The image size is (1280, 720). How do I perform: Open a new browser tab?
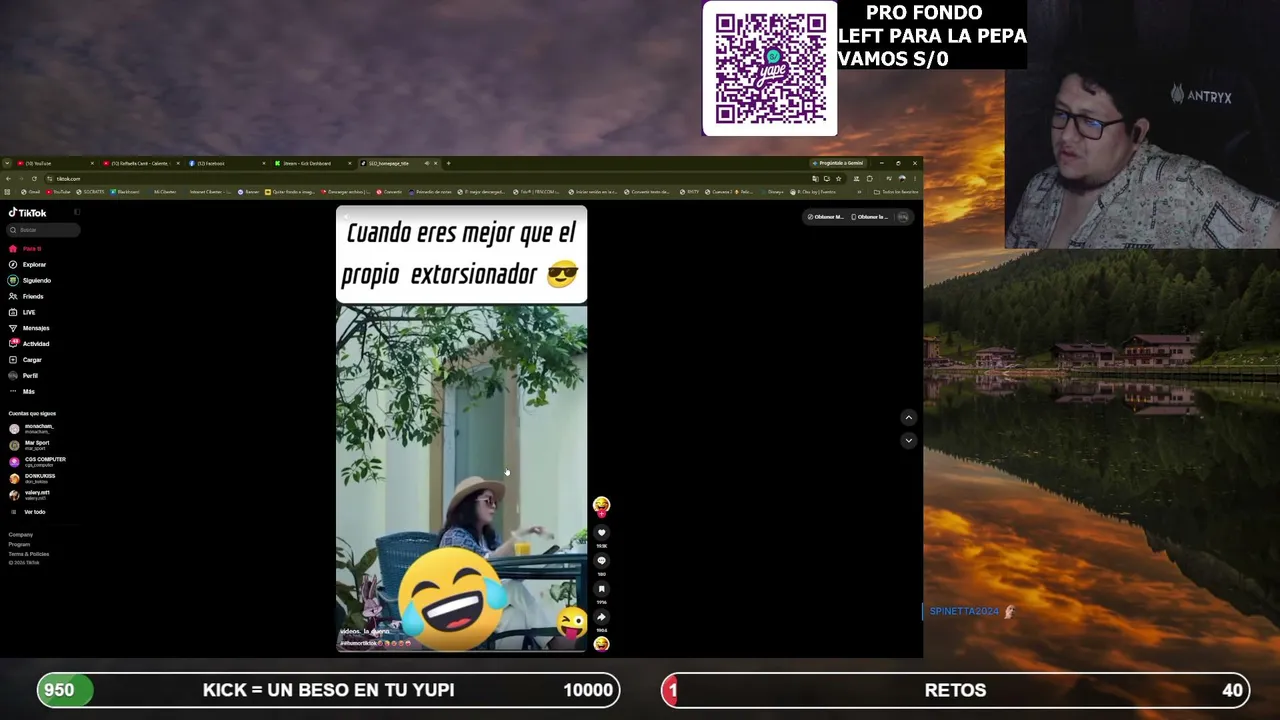click(x=448, y=163)
